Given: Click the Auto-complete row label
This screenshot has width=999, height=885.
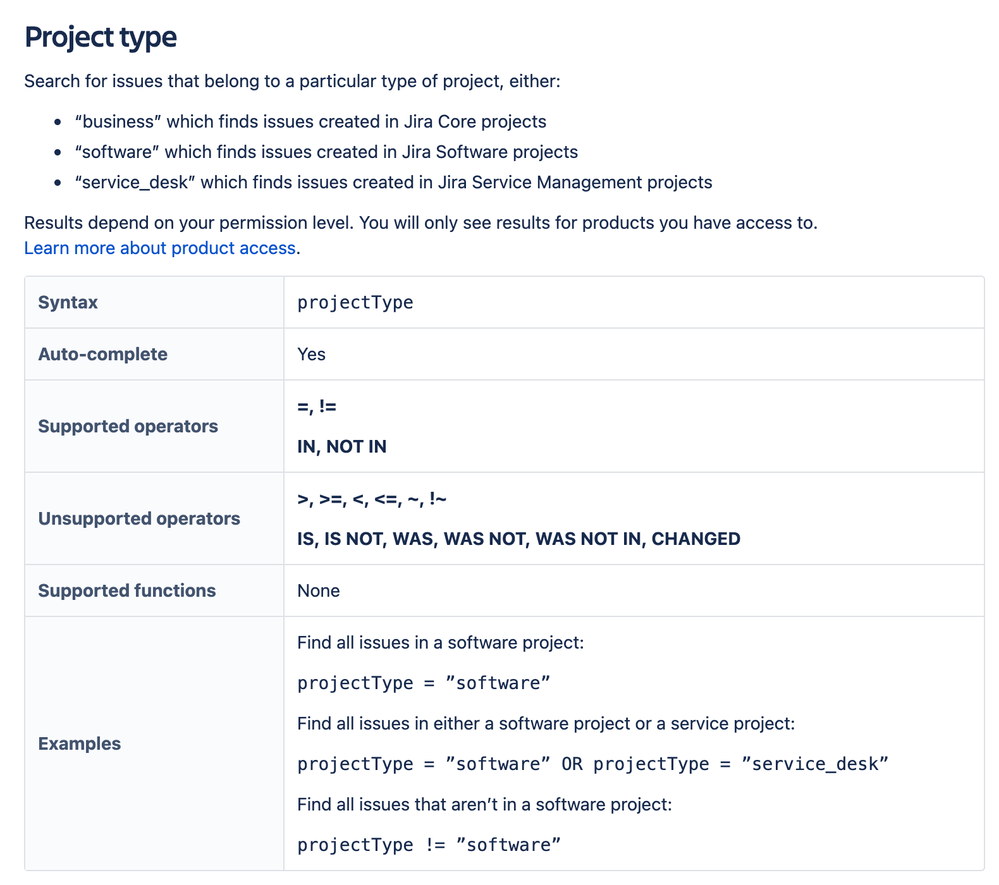Looking at the screenshot, I should tap(103, 354).
